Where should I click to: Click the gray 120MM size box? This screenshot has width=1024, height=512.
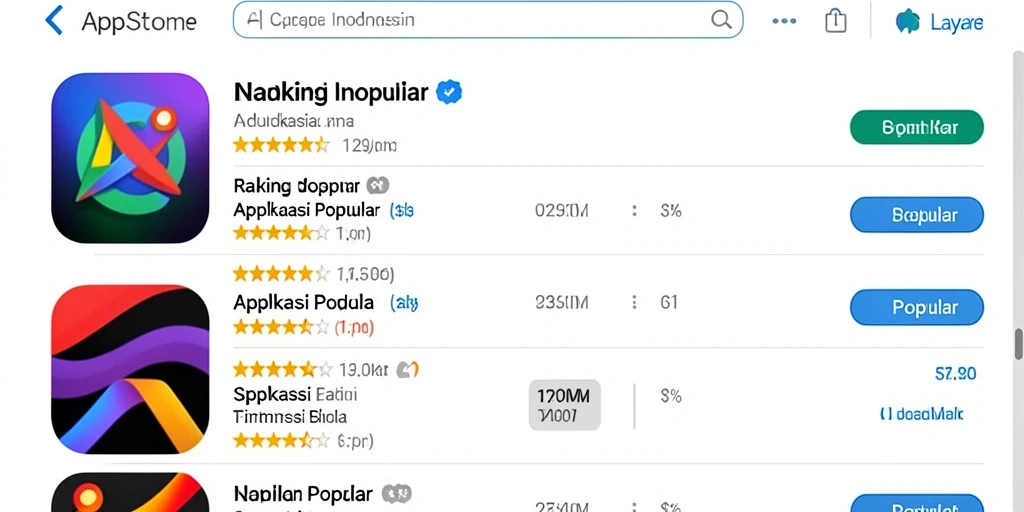click(x=564, y=405)
